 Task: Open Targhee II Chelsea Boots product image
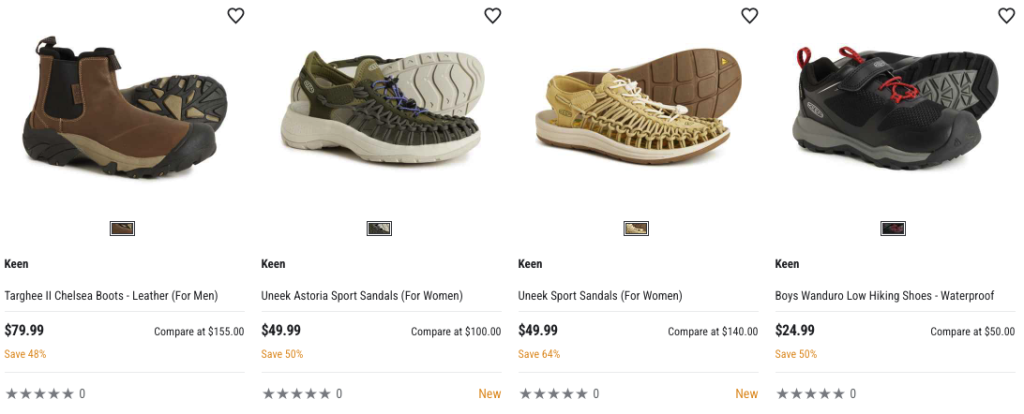(122, 110)
